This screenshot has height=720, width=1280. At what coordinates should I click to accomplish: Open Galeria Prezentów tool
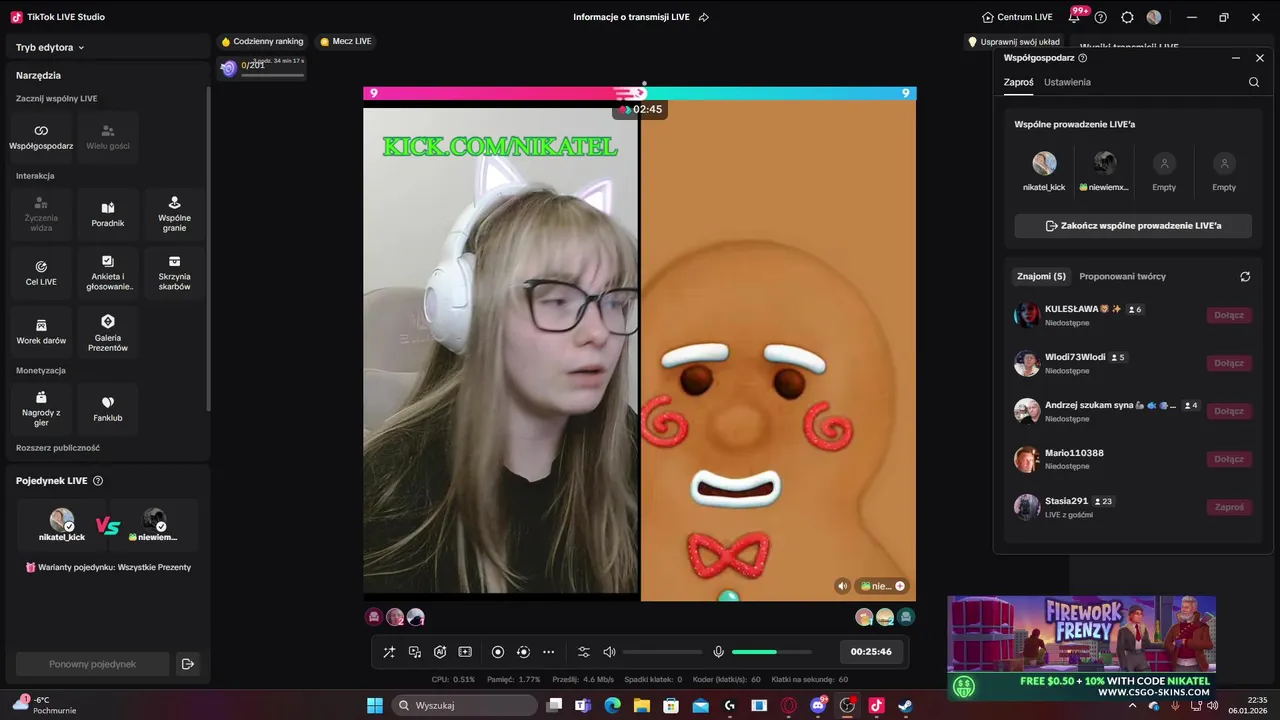108,333
